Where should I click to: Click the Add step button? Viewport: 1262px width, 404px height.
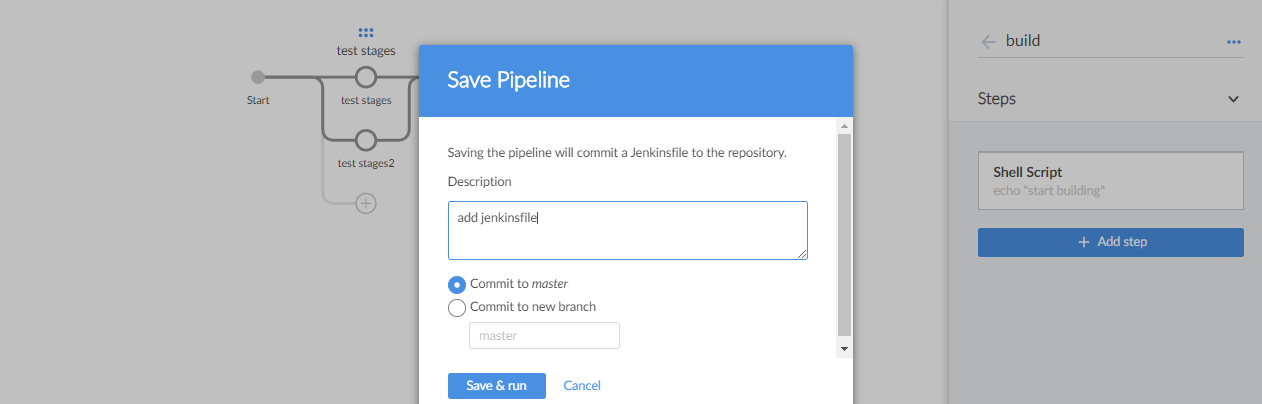pos(1110,242)
